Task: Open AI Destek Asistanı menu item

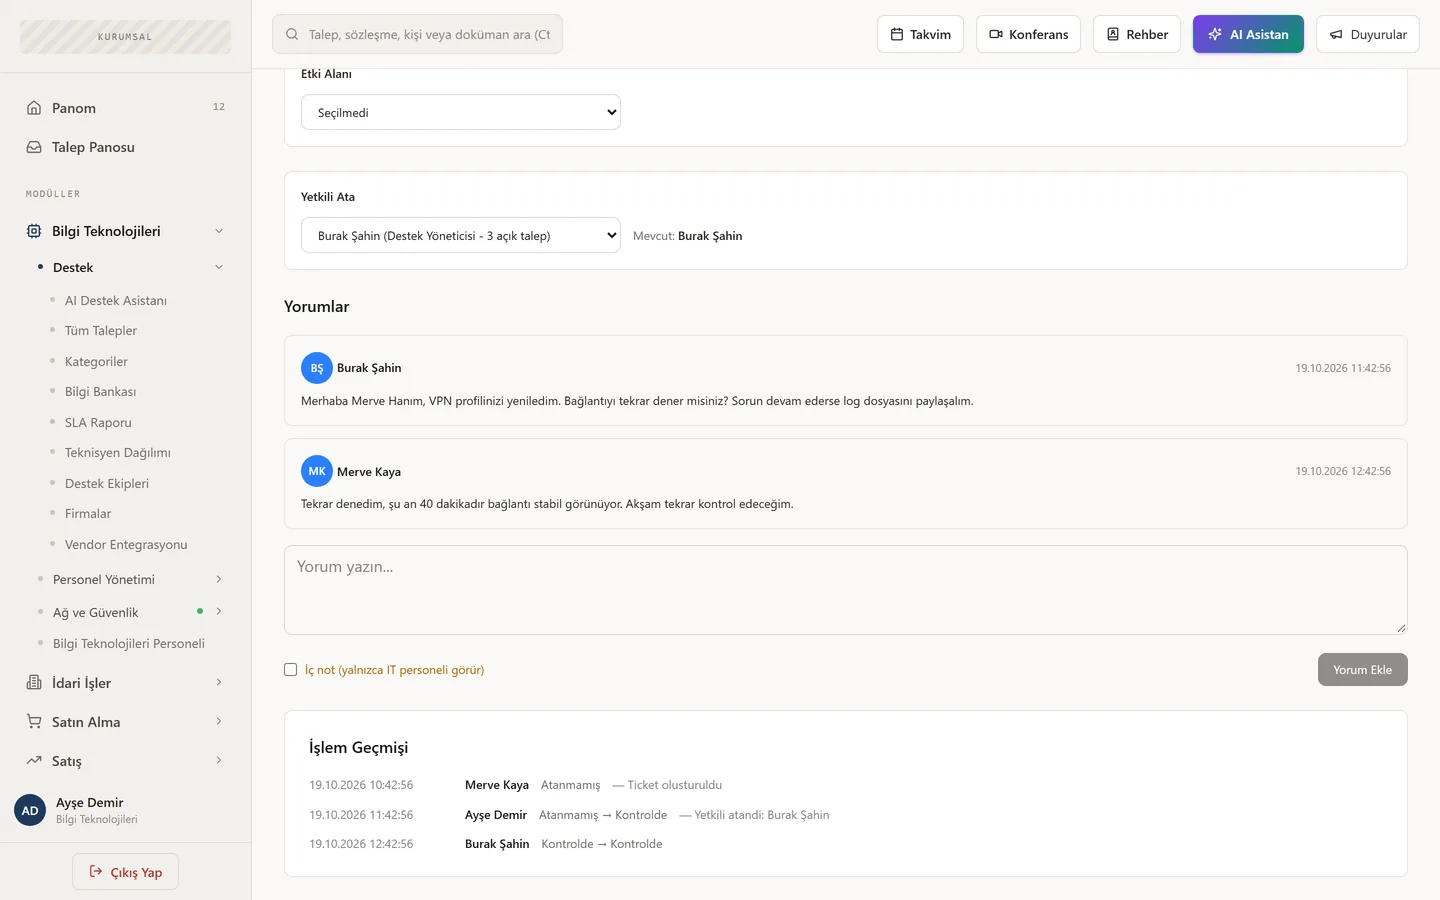Action: [x=116, y=300]
